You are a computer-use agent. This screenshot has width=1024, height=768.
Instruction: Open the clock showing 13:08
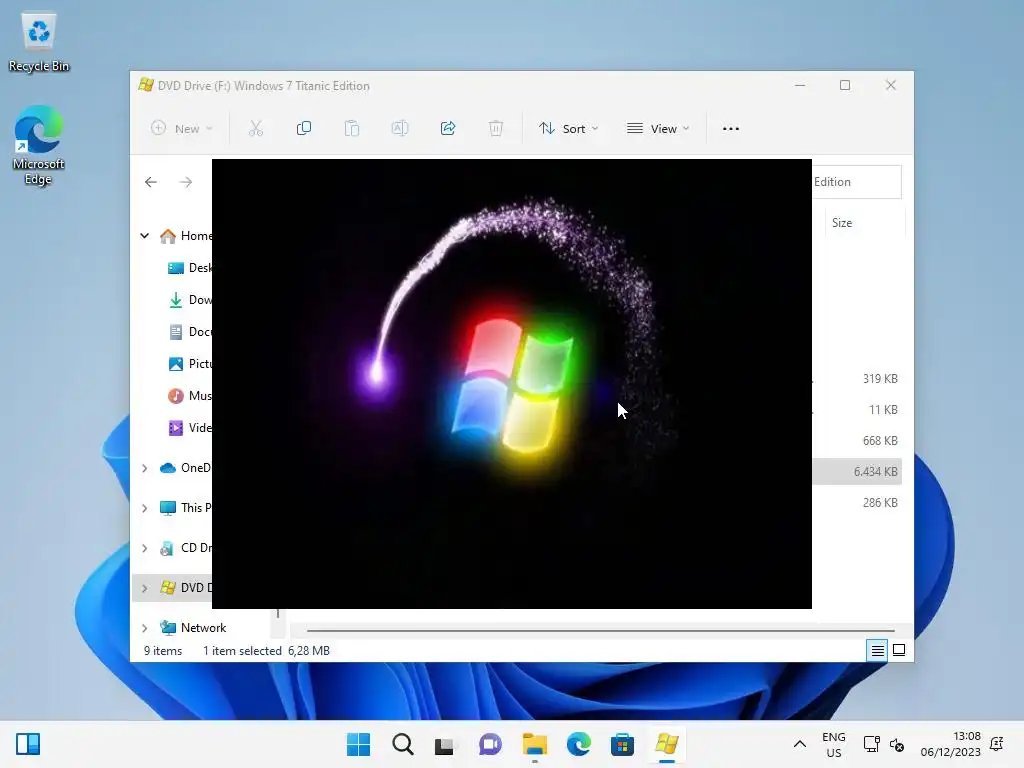[x=951, y=744]
